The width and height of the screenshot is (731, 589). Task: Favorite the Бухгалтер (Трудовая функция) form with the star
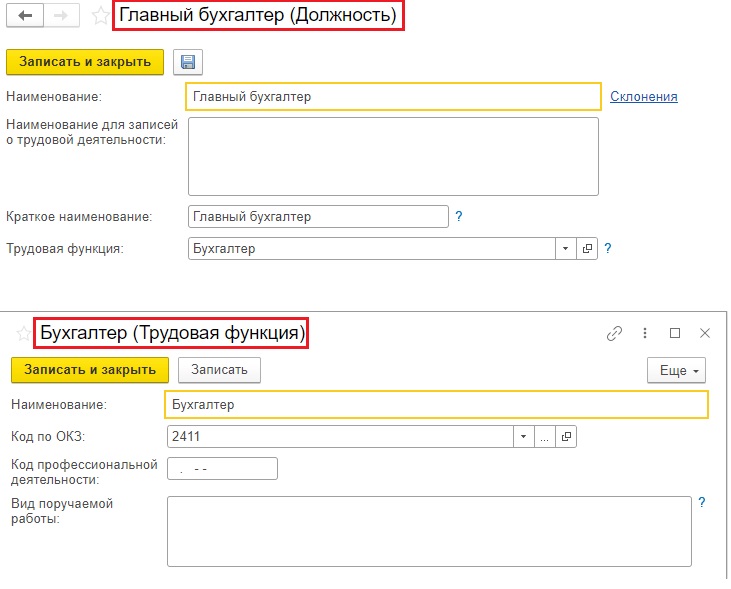pos(23,333)
